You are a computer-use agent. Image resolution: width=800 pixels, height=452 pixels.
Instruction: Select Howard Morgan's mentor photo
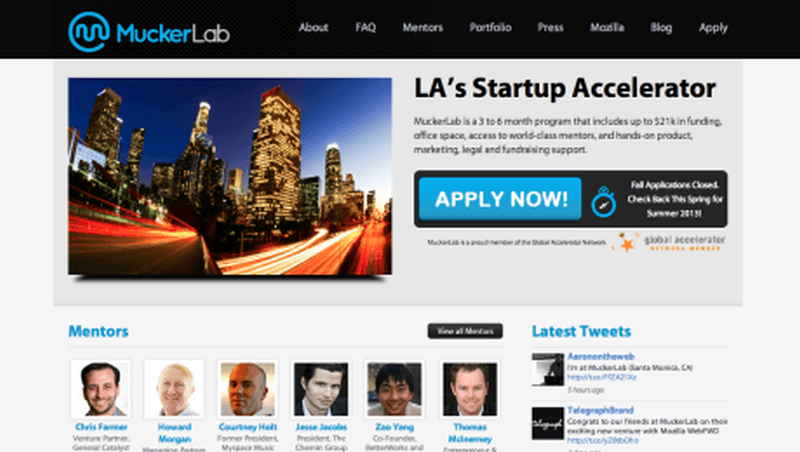(x=174, y=389)
